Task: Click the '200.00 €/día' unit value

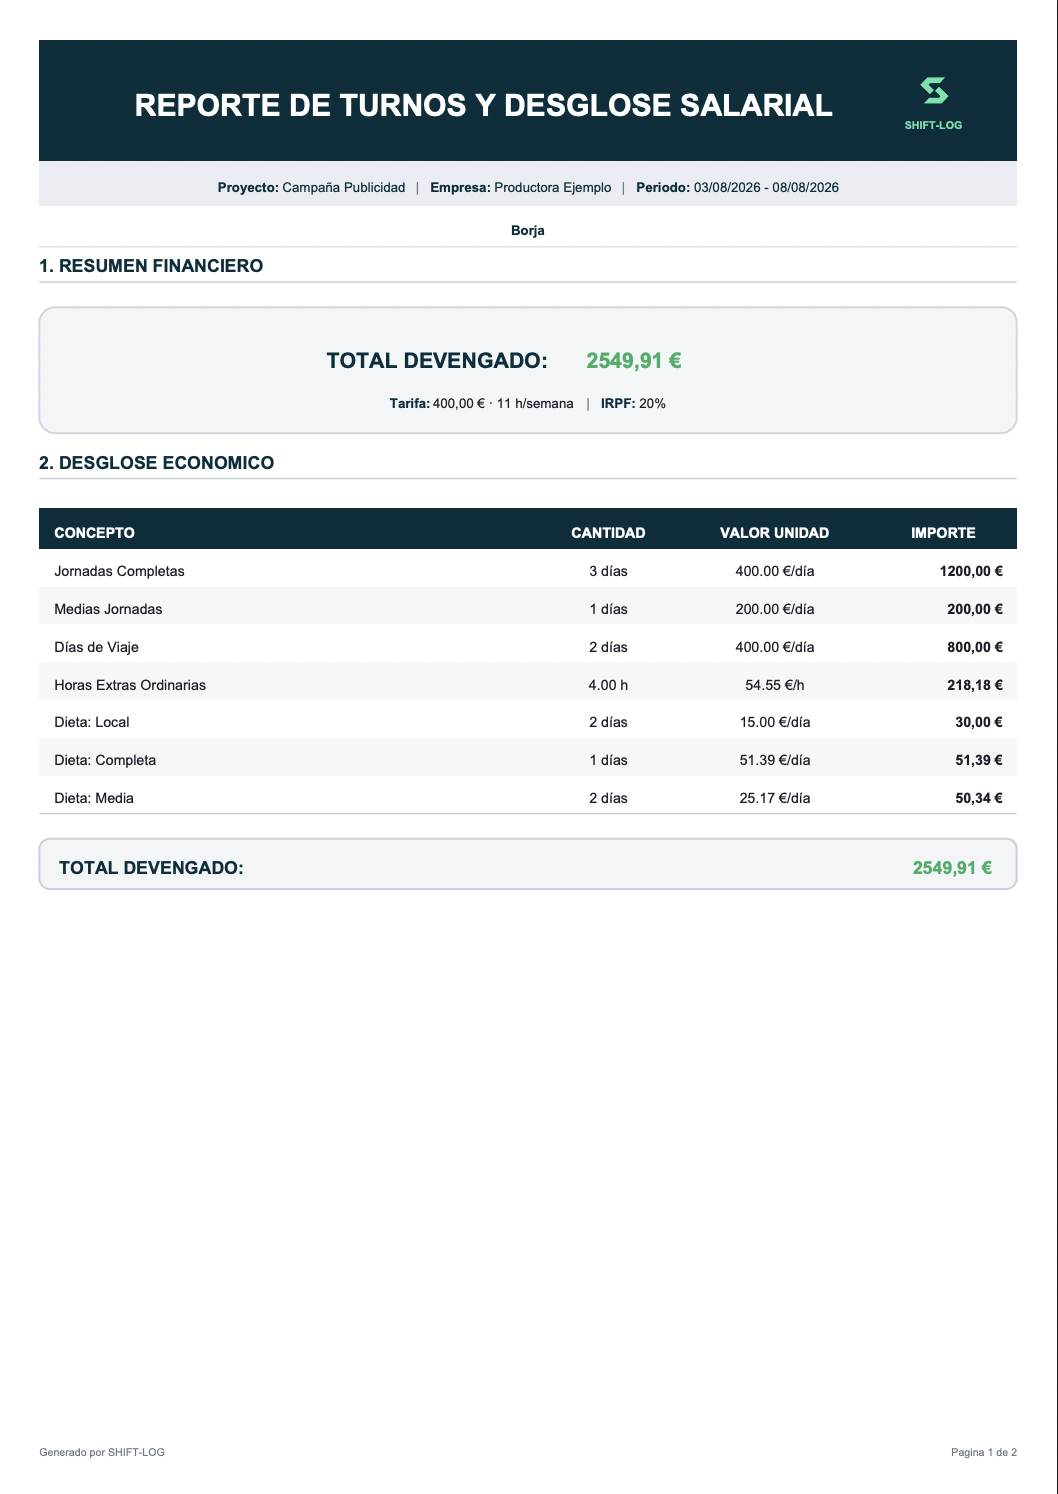Action: pyautogui.click(x=775, y=610)
